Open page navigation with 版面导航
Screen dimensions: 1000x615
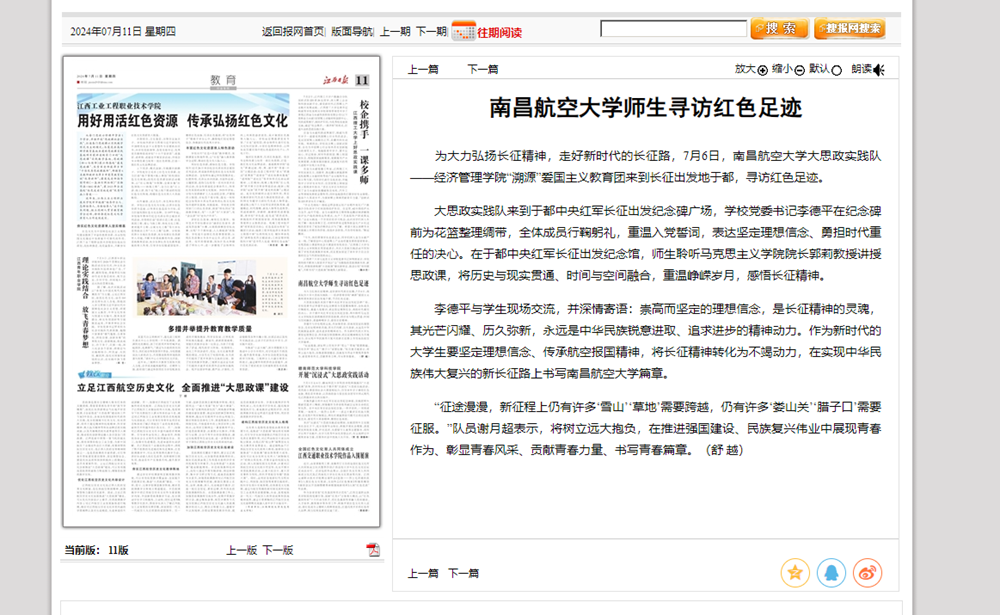click(x=353, y=29)
